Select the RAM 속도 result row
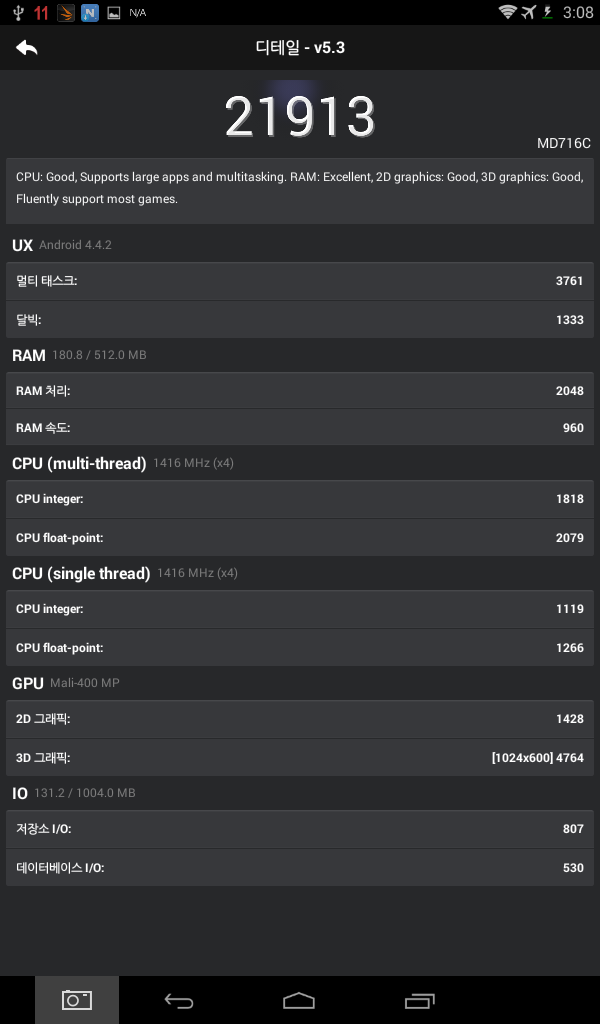This screenshot has height=1024, width=600. [299, 428]
